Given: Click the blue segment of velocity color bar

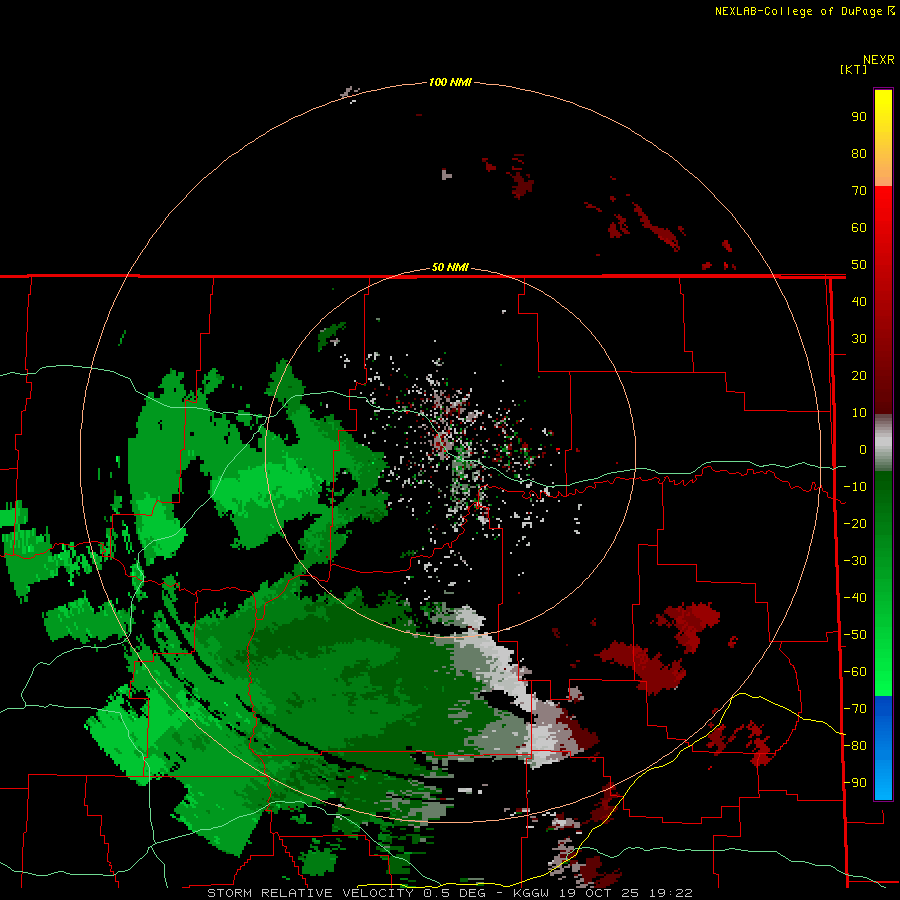Looking at the screenshot, I should 883,748.
